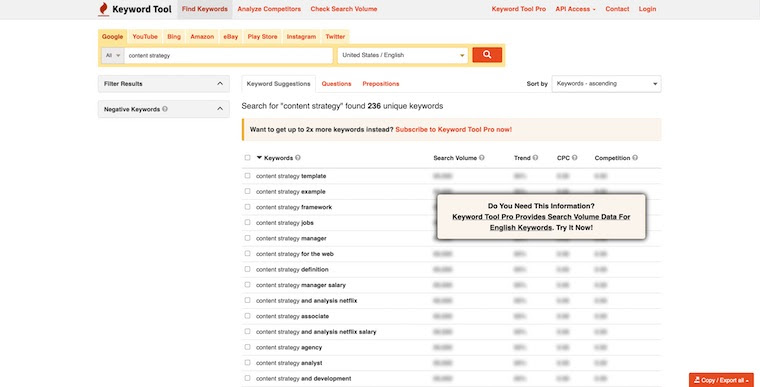Screen dimensions: 760x387
Task: Click the content strategy search field
Action: pos(228,55)
